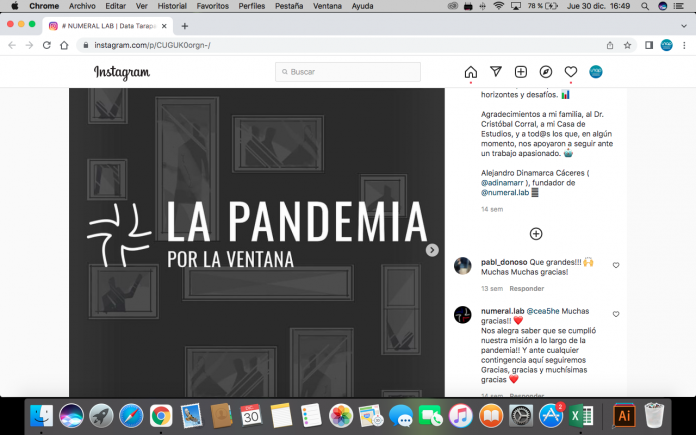696x435 pixels.
Task: Load more comments plus circle
Action: pos(536,233)
